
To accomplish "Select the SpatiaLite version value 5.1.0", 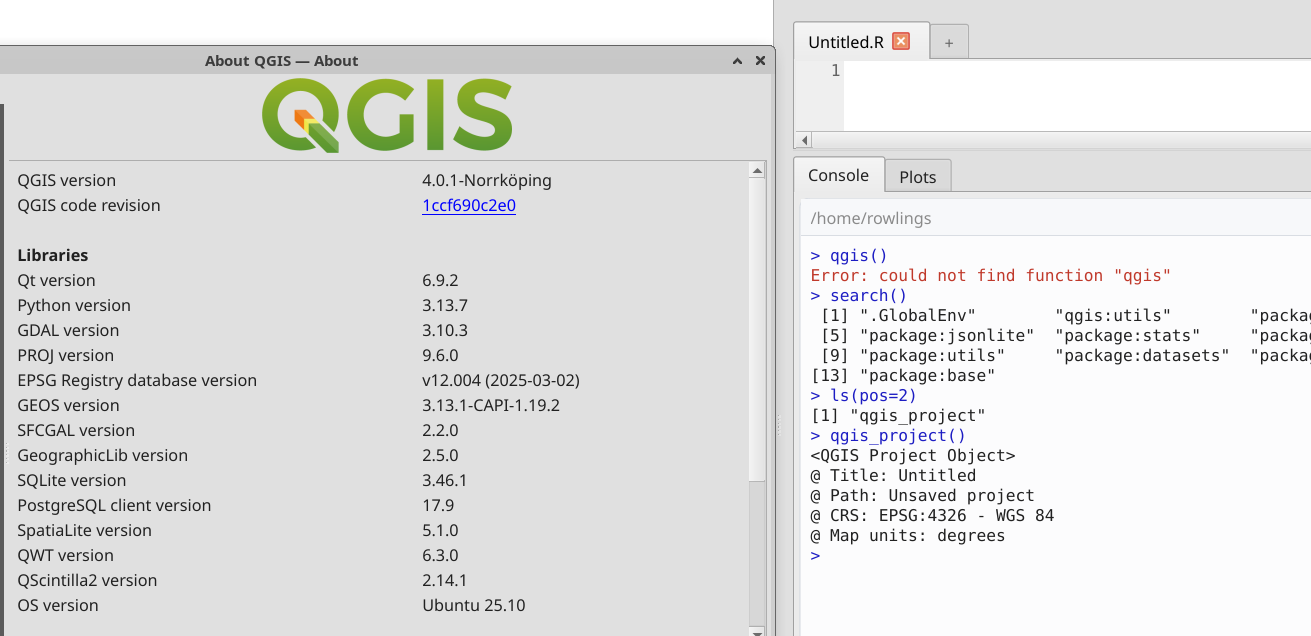I will [x=440, y=530].
